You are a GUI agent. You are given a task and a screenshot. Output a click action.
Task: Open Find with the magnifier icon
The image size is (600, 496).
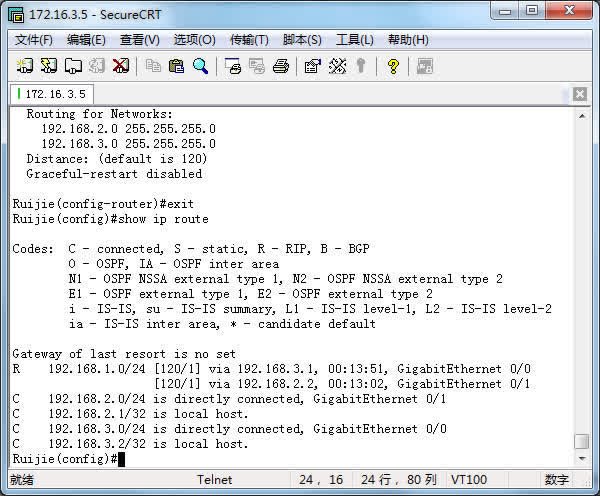[200, 66]
